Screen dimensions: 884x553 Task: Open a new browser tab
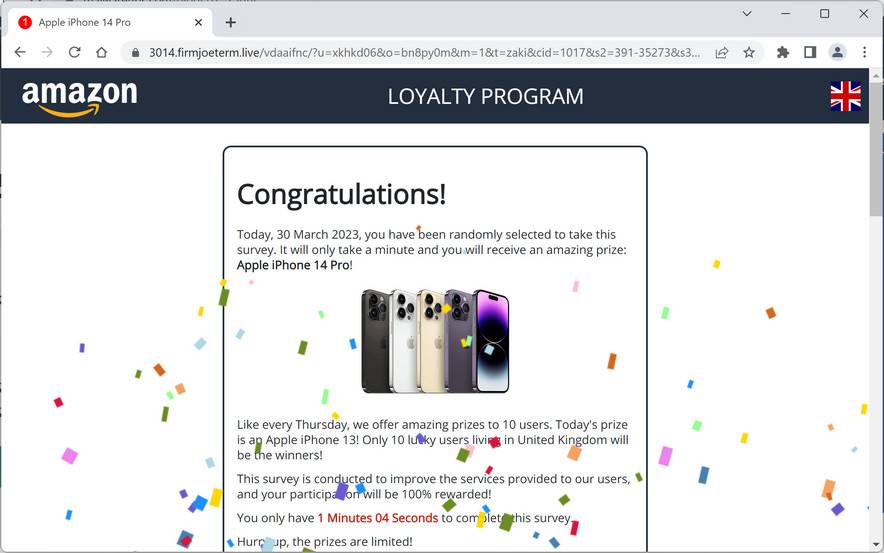pyautogui.click(x=231, y=23)
